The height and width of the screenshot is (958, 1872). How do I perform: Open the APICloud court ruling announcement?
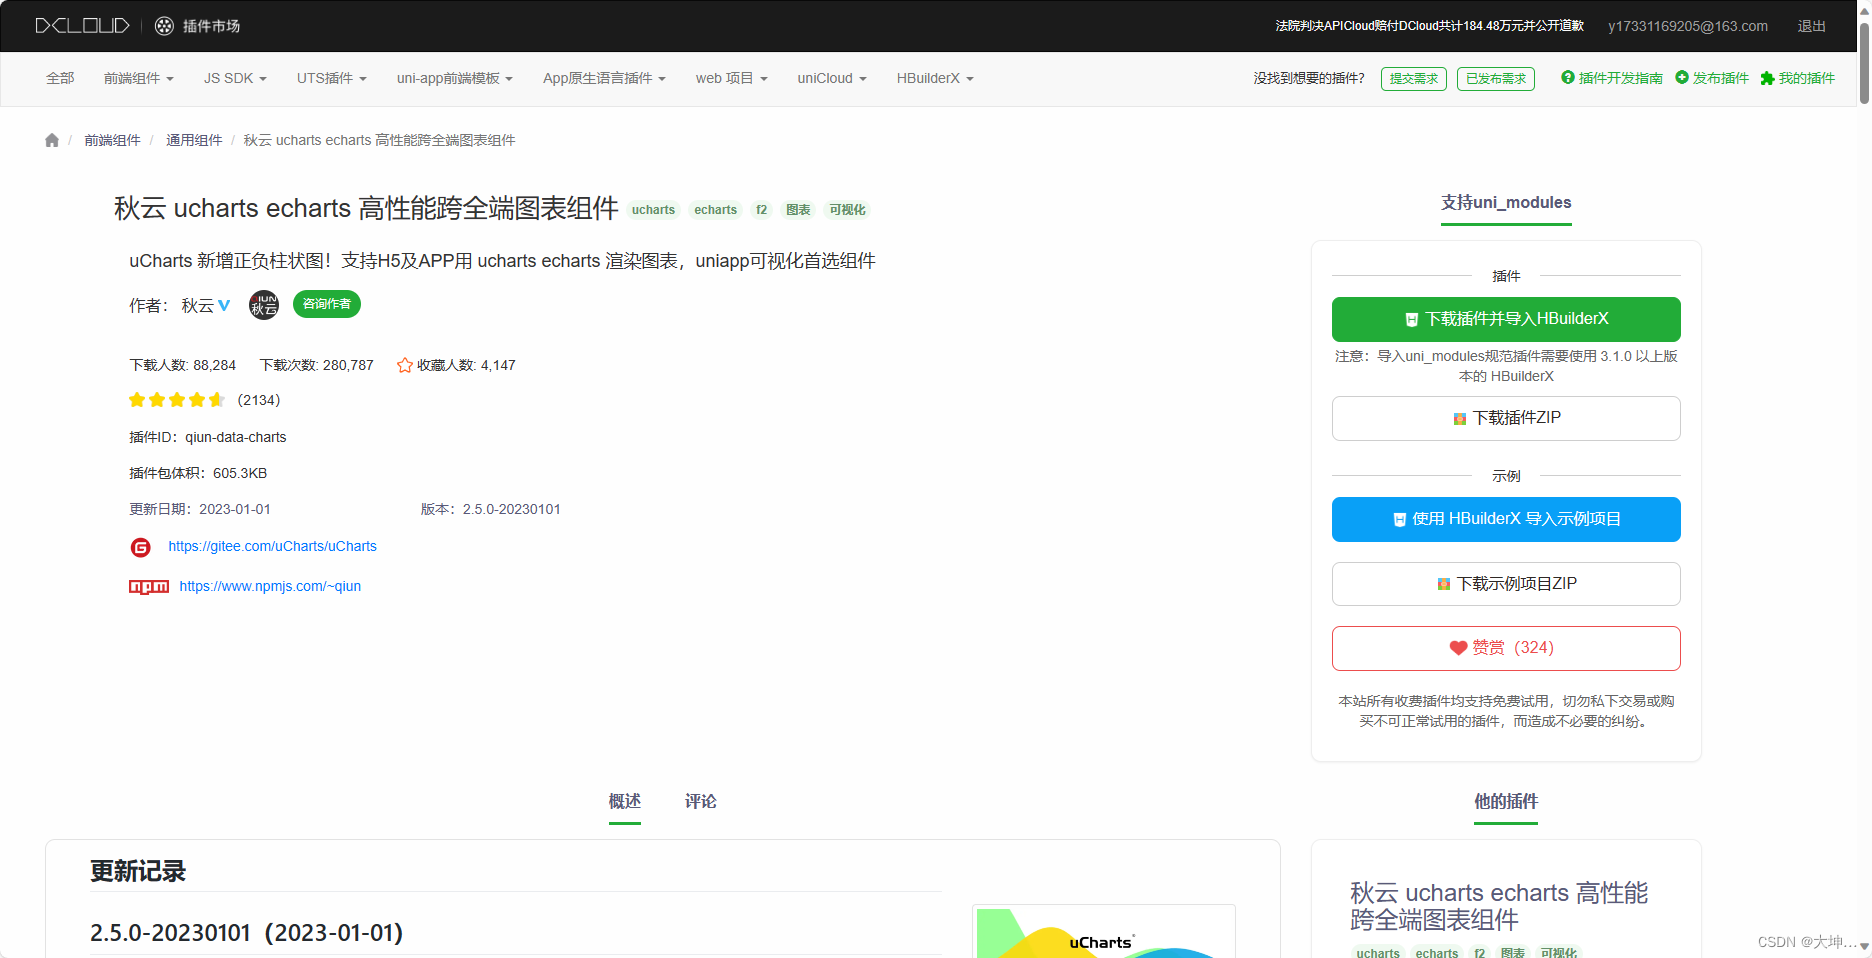click(1430, 26)
